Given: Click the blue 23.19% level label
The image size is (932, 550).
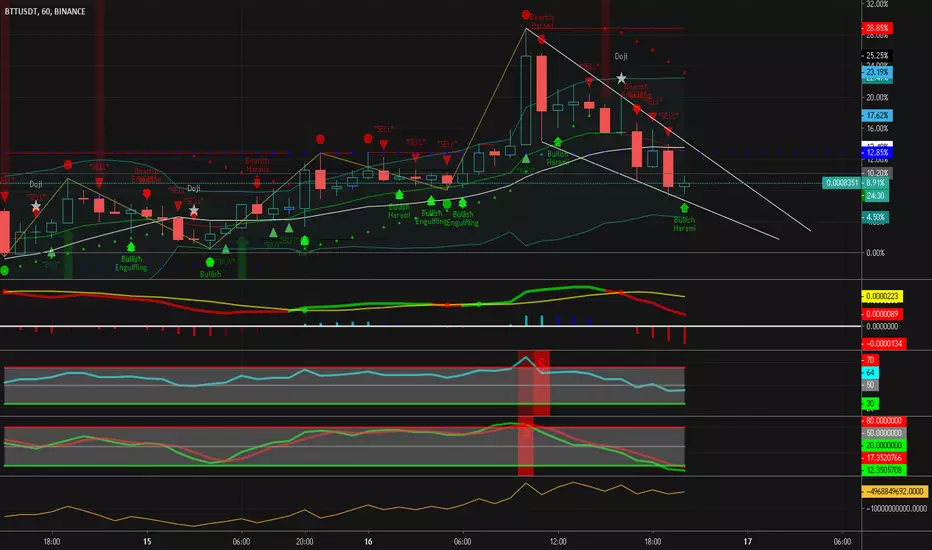Looking at the screenshot, I should [877, 72].
